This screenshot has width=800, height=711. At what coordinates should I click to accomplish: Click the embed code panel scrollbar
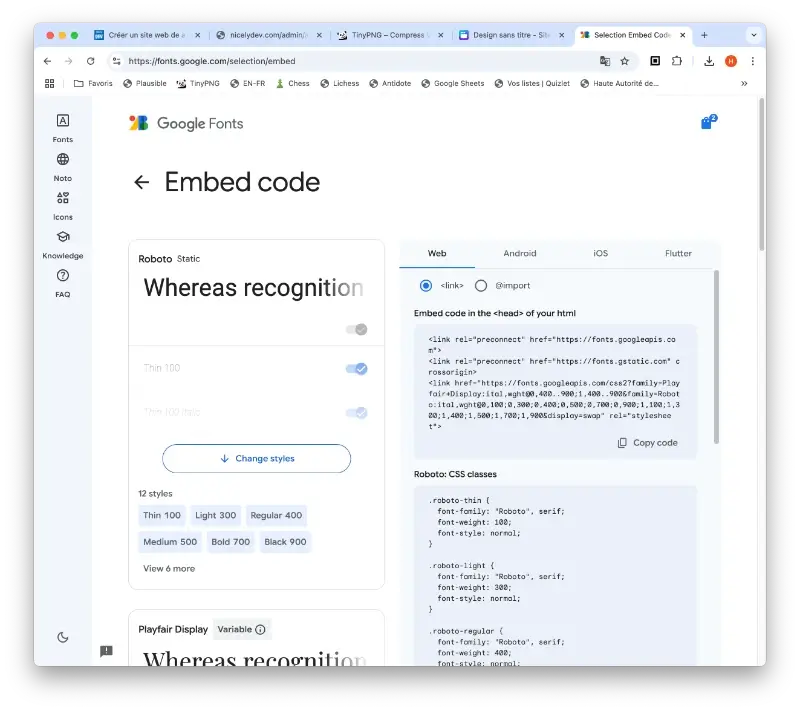(716, 357)
